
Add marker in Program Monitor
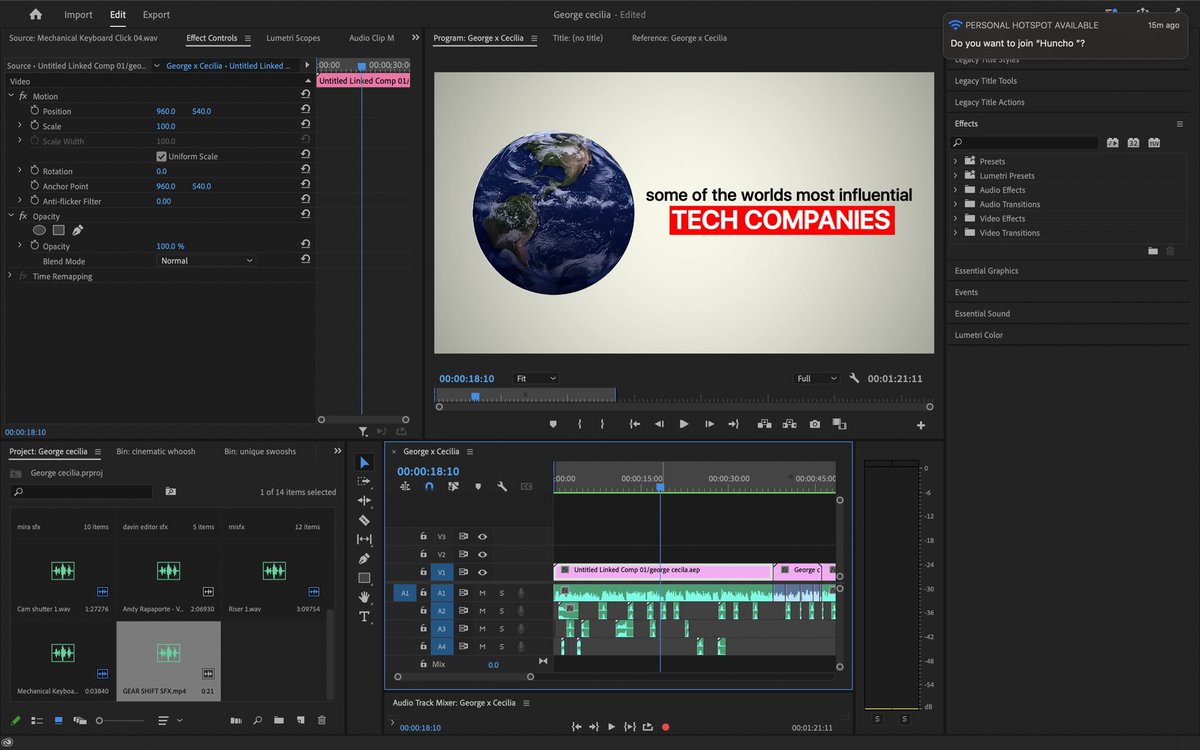[553, 424]
